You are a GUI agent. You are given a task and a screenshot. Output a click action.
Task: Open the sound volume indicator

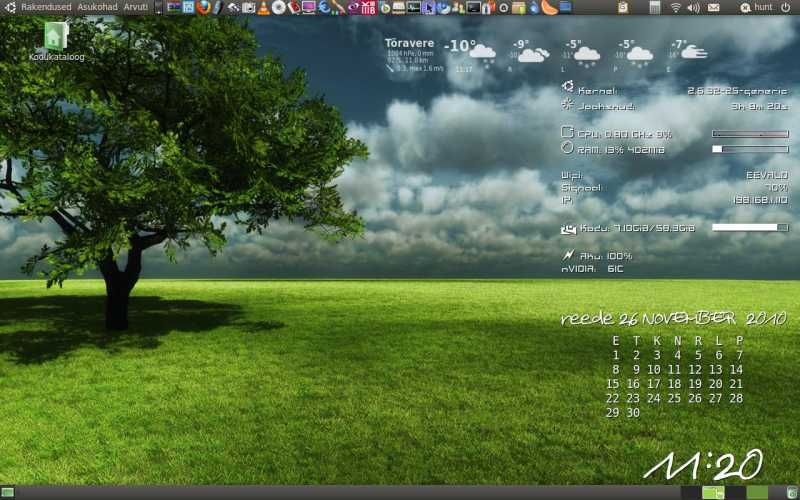693,7
